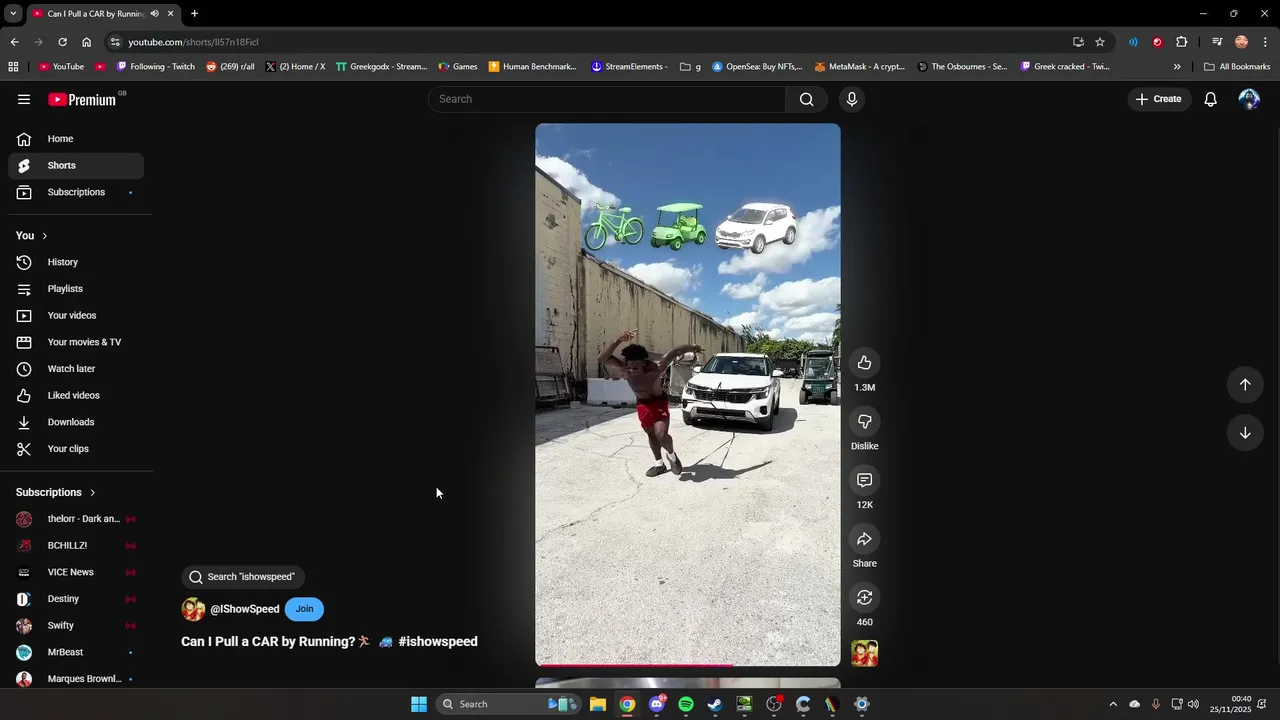The image size is (1280, 720).
Task: Click the YouTube Premium logo
Action: tap(82, 99)
